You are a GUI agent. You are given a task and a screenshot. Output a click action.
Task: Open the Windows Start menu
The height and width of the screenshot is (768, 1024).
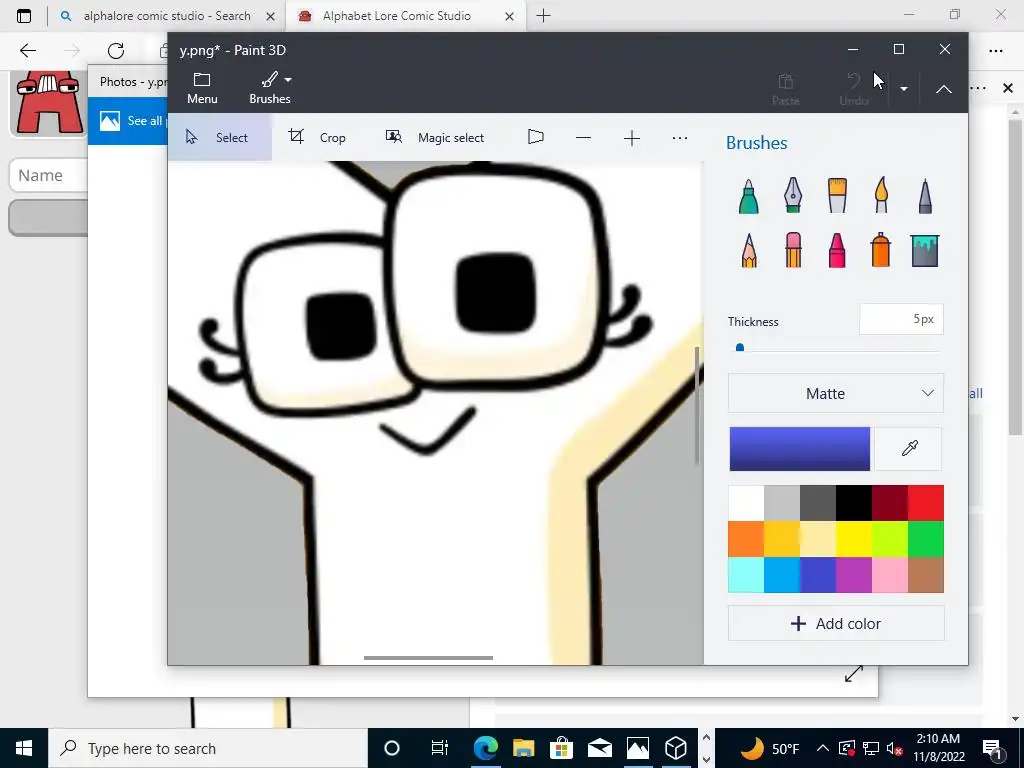[x=24, y=748]
